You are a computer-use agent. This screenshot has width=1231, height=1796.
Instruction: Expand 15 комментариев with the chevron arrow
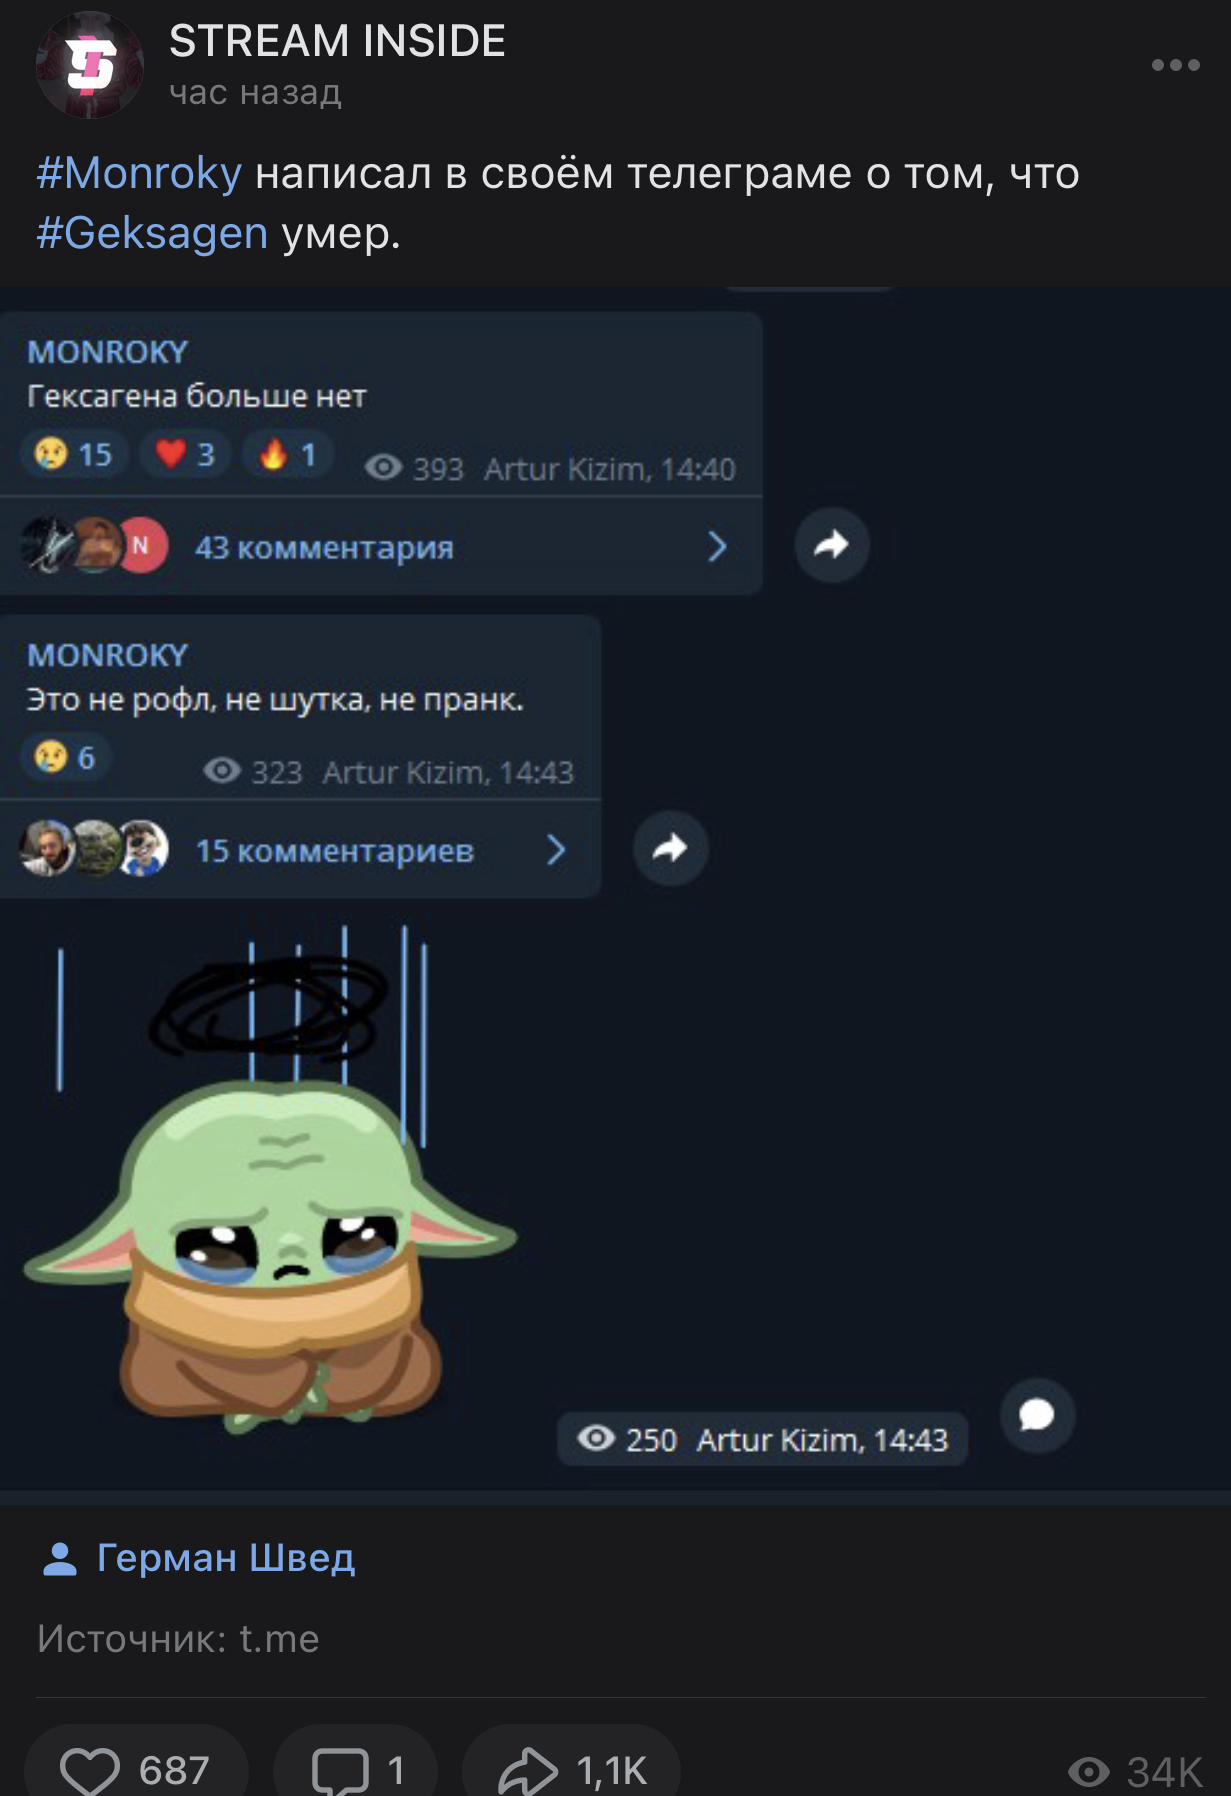point(556,850)
